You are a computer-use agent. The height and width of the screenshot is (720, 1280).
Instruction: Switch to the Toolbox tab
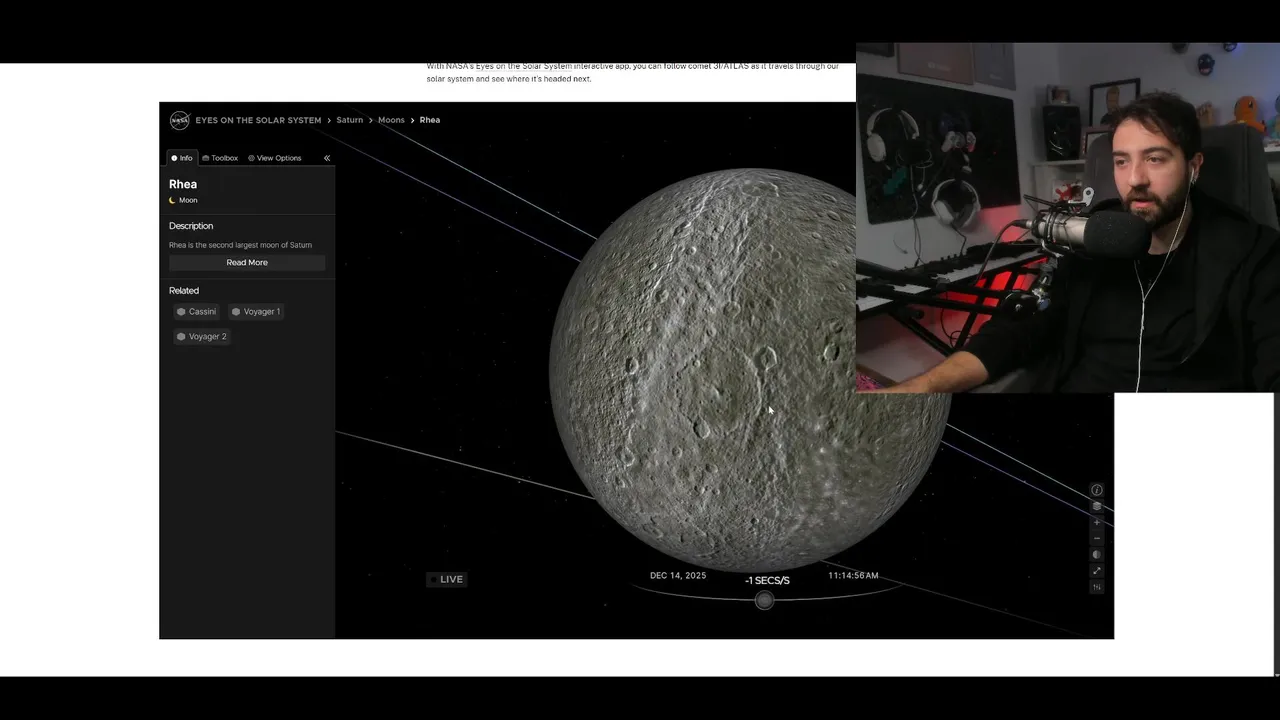220,158
